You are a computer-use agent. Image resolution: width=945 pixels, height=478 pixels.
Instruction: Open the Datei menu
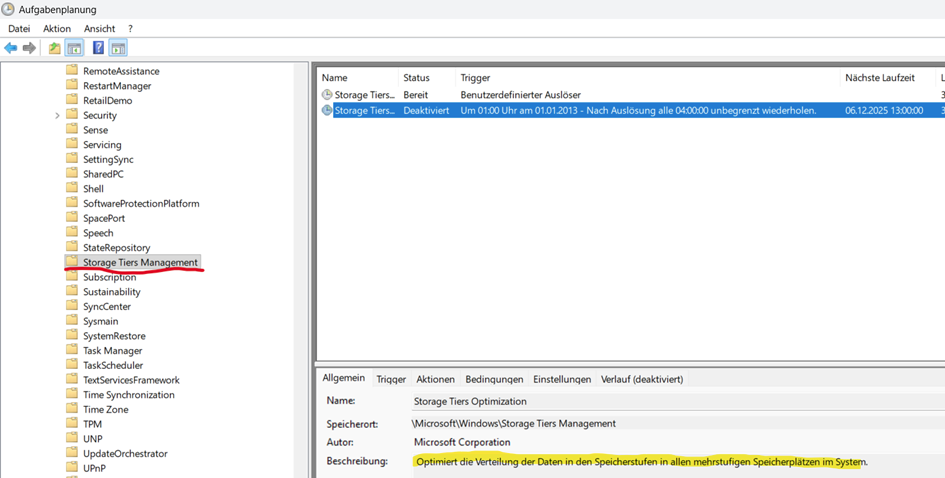click(19, 28)
